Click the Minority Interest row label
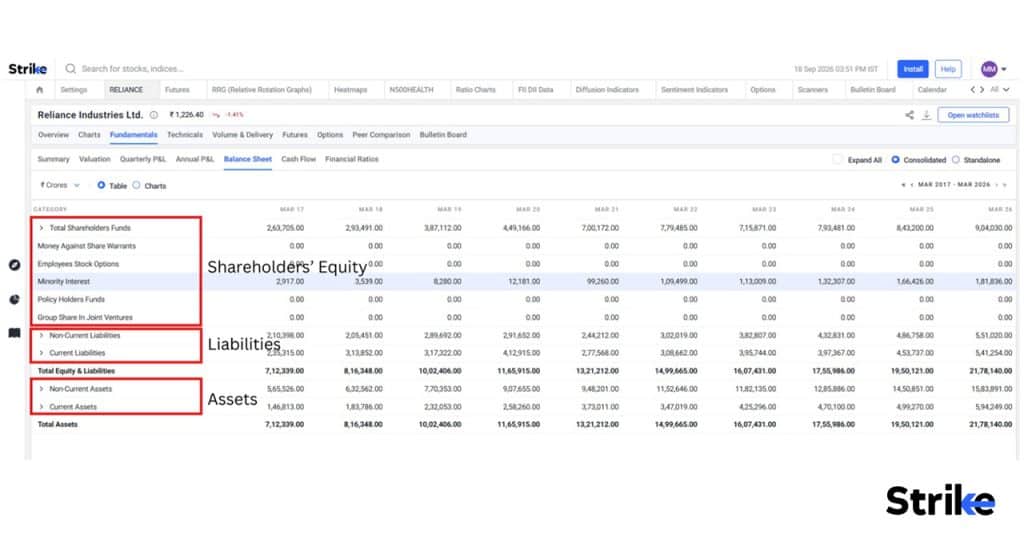The image size is (1024, 542). coord(64,281)
